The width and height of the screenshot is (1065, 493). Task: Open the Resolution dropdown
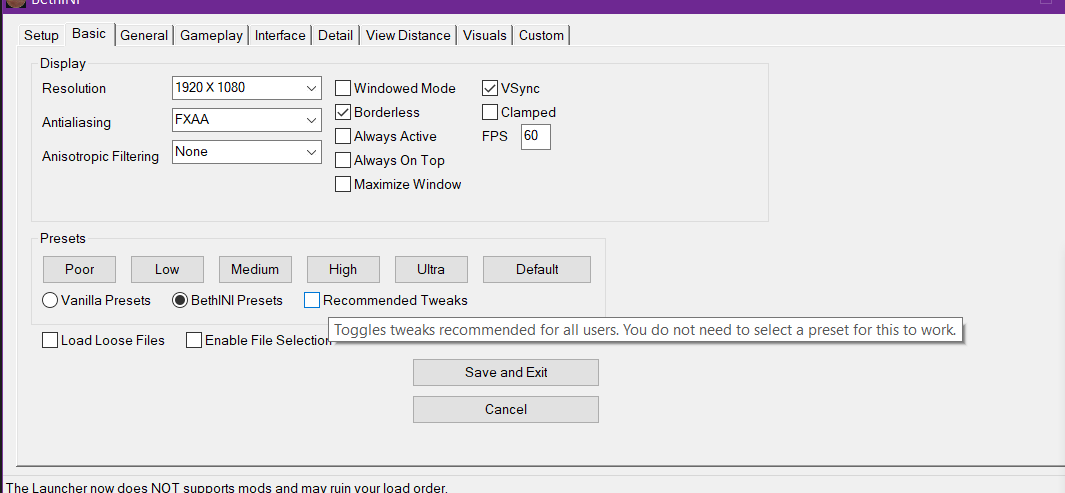247,88
